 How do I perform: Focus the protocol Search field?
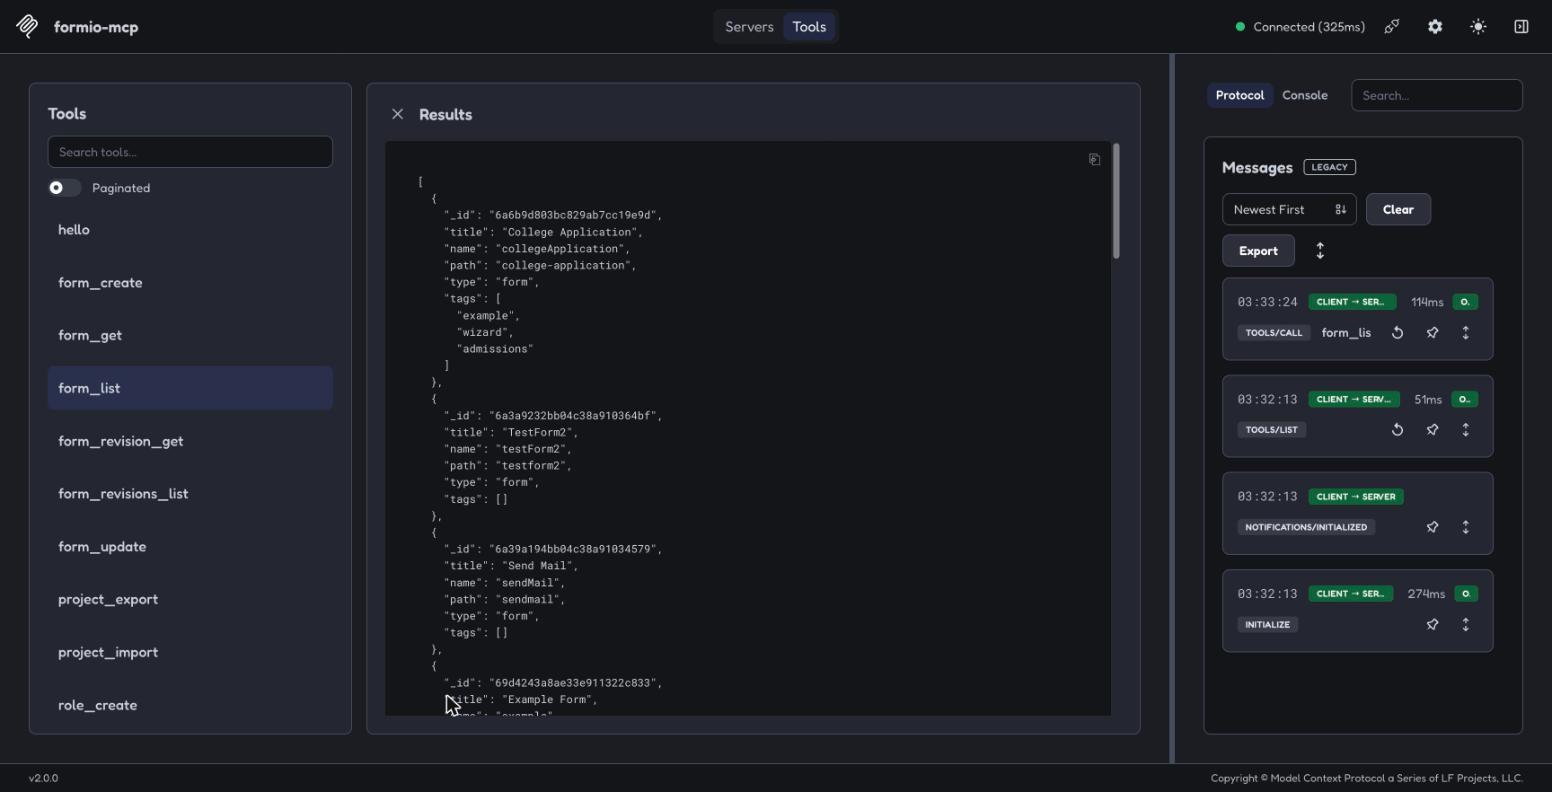pyautogui.click(x=1437, y=95)
